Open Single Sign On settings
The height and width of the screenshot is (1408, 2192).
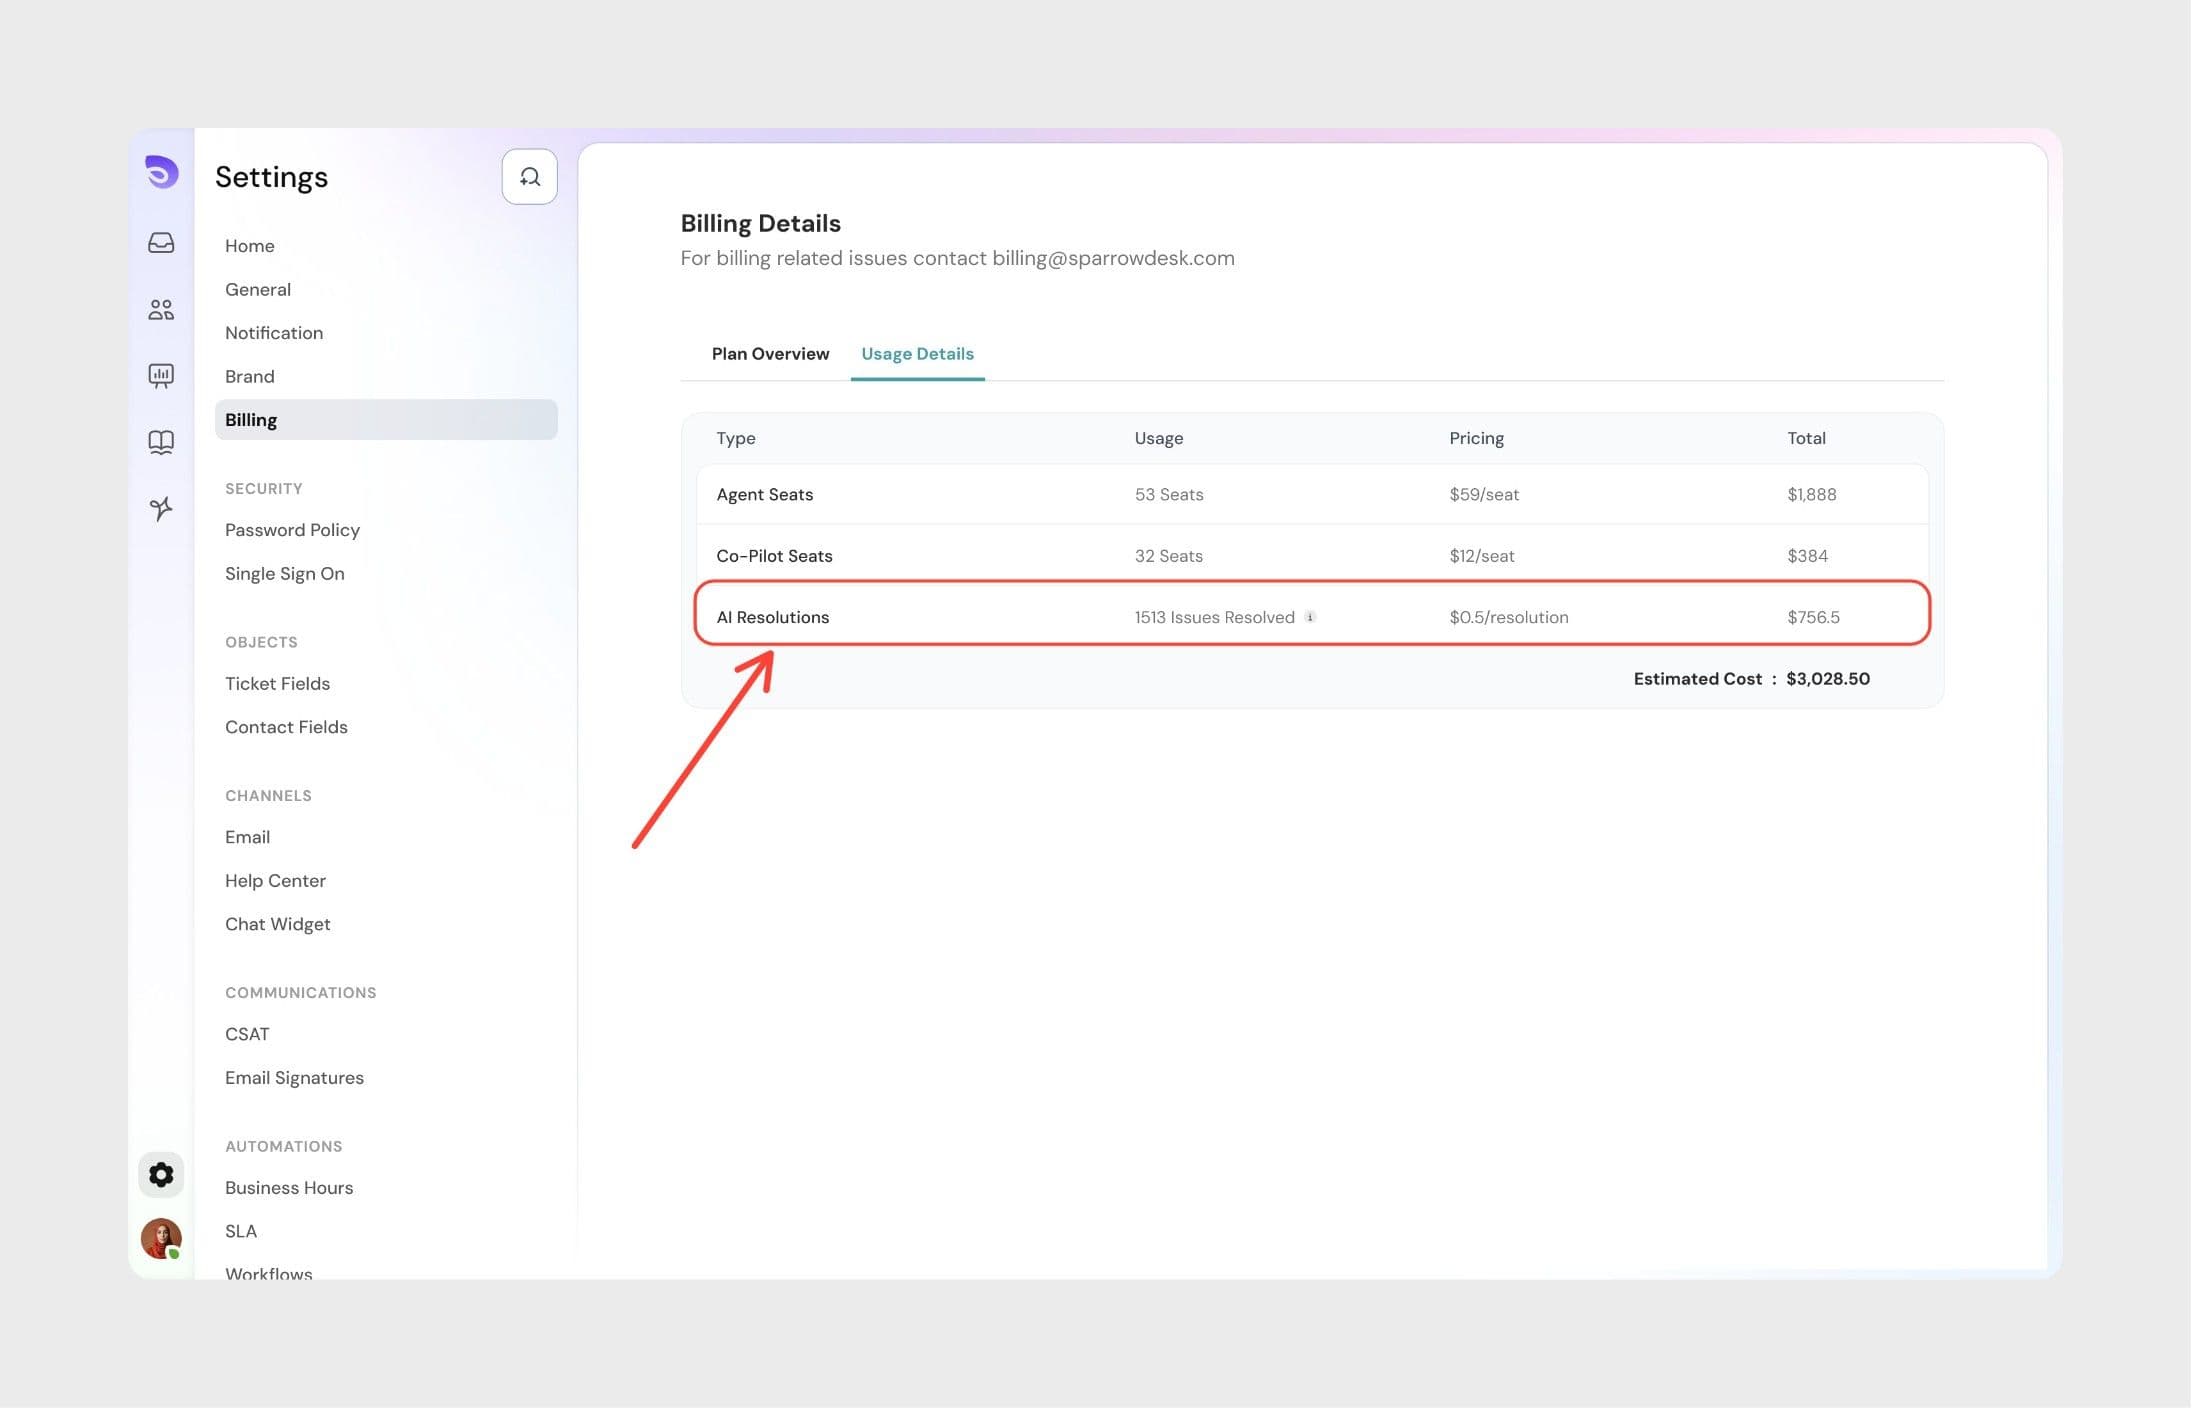tap(284, 574)
